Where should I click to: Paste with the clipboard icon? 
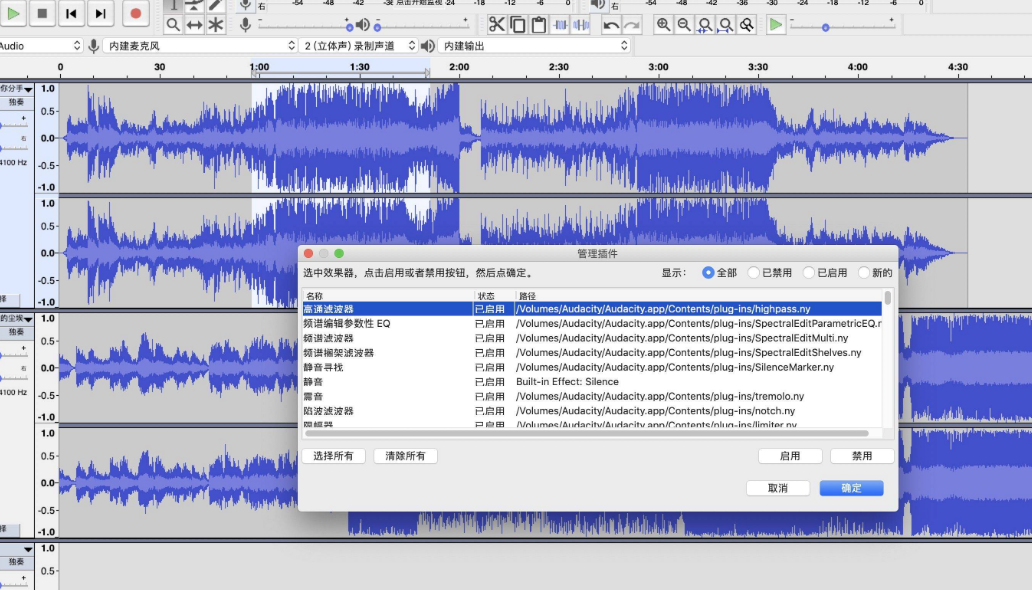click(x=539, y=25)
